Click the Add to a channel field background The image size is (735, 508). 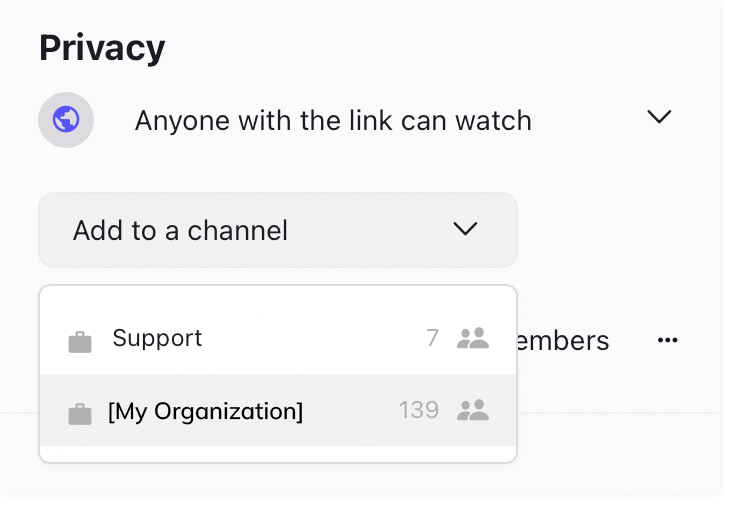278,230
